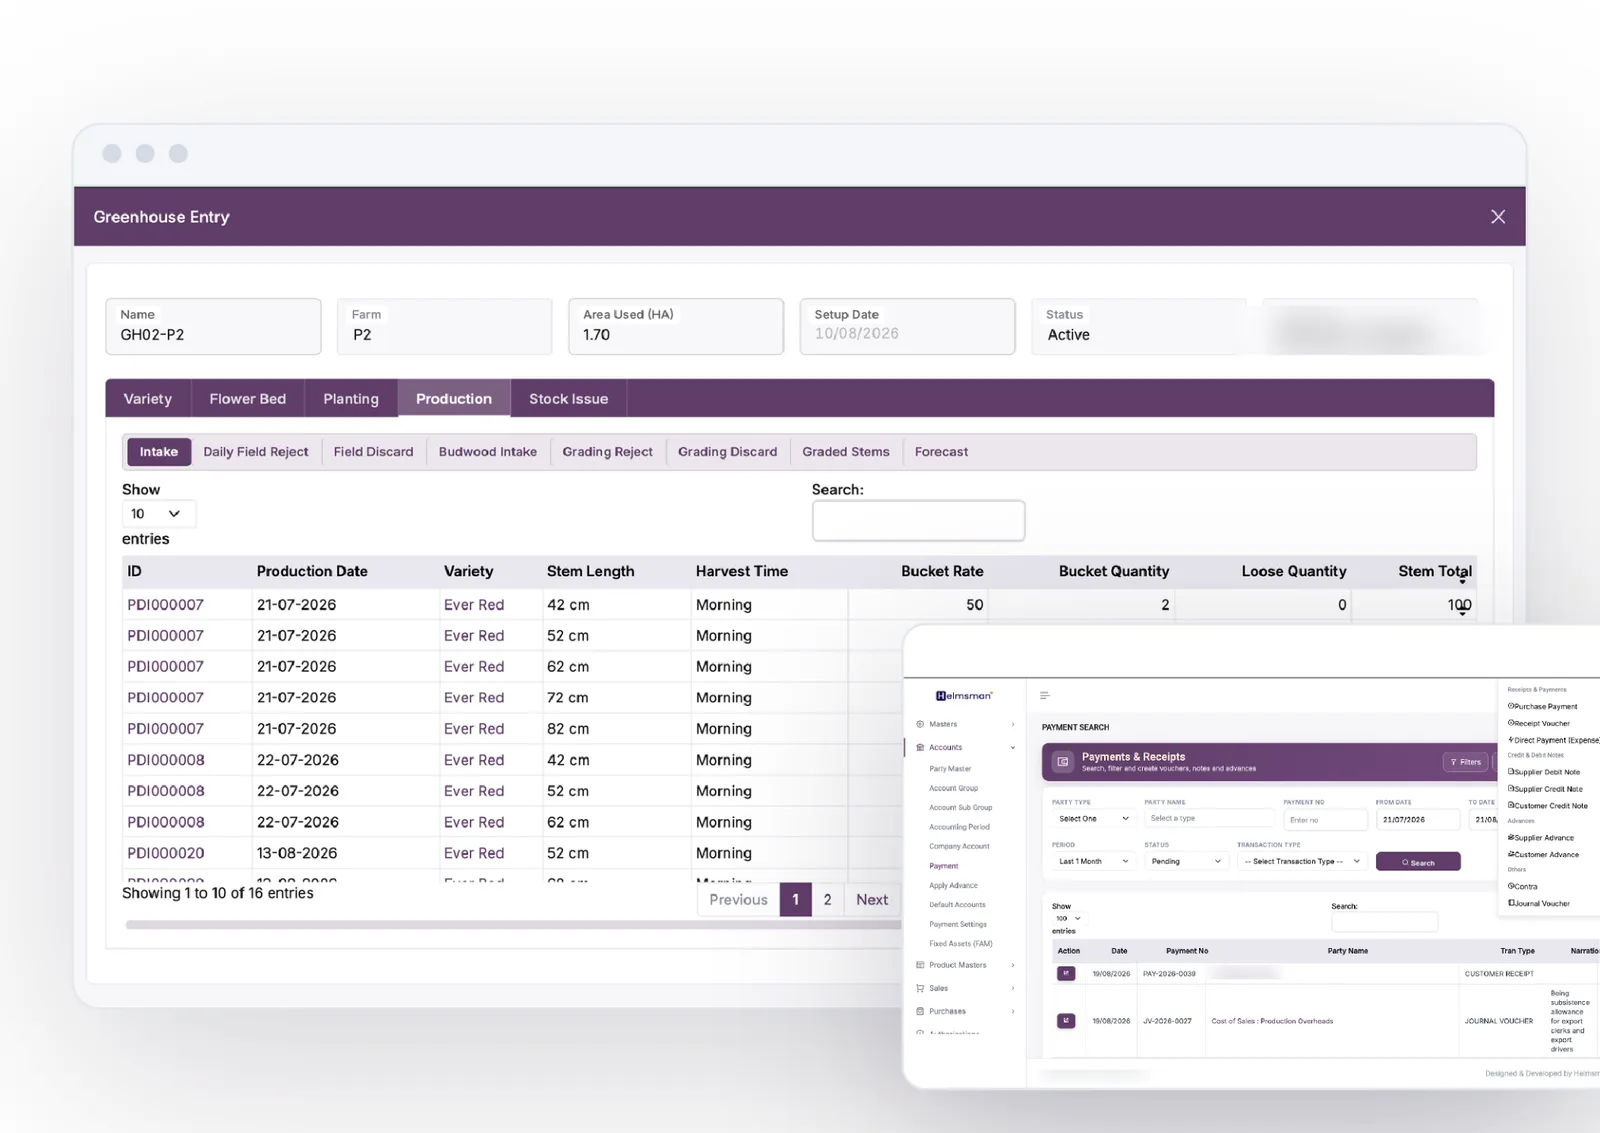Open the Forecast sub-tab
This screenshot has height=1133, width=1600.
pos(941,452)
